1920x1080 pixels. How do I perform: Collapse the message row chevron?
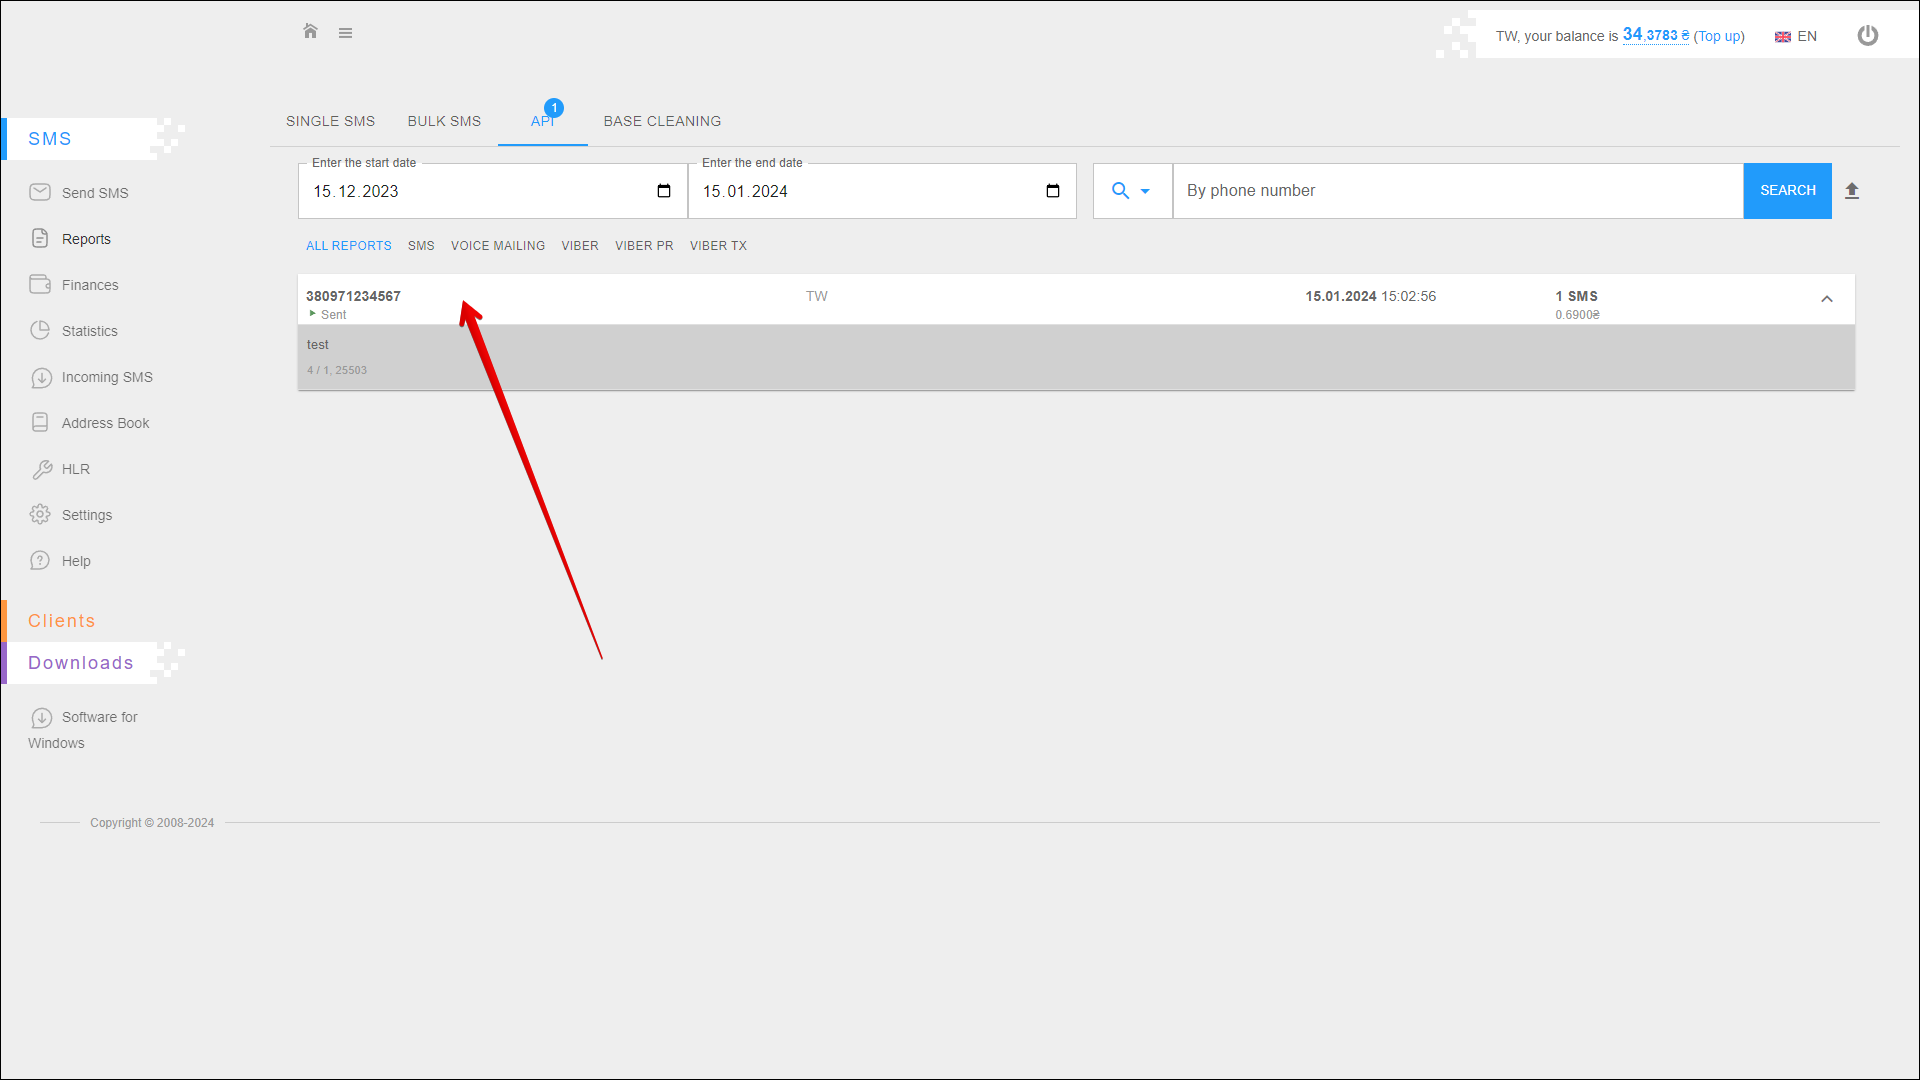(1826, 299)
